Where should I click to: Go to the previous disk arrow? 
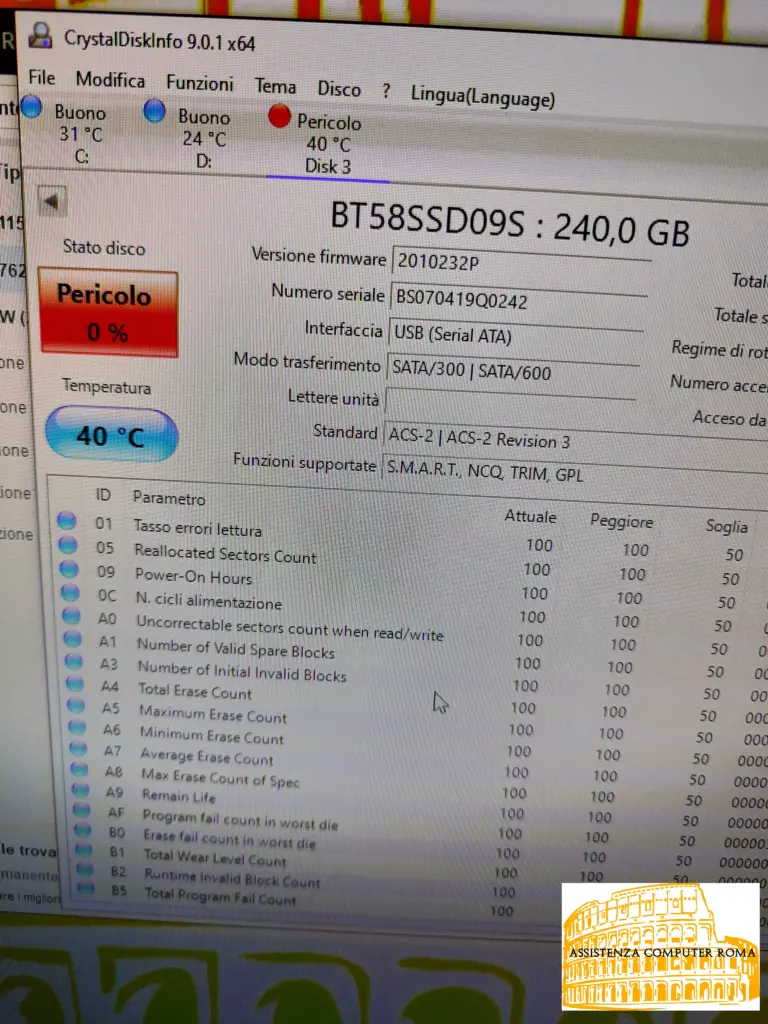52,202
